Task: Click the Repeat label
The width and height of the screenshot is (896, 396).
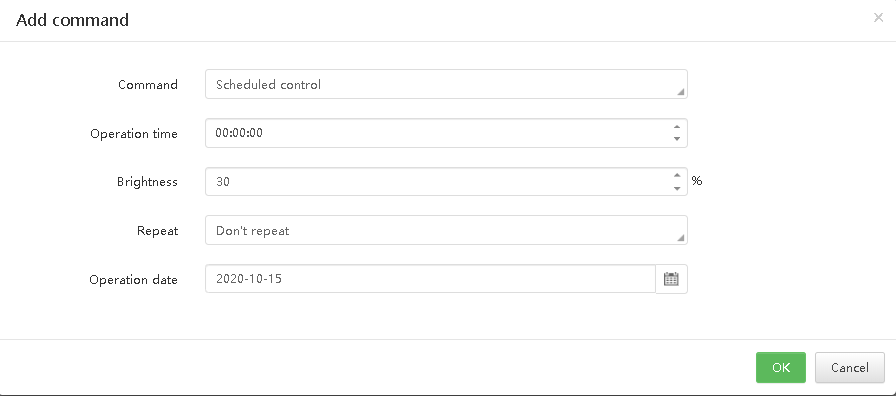Action: pyautogui.click(x=157, y=231)
